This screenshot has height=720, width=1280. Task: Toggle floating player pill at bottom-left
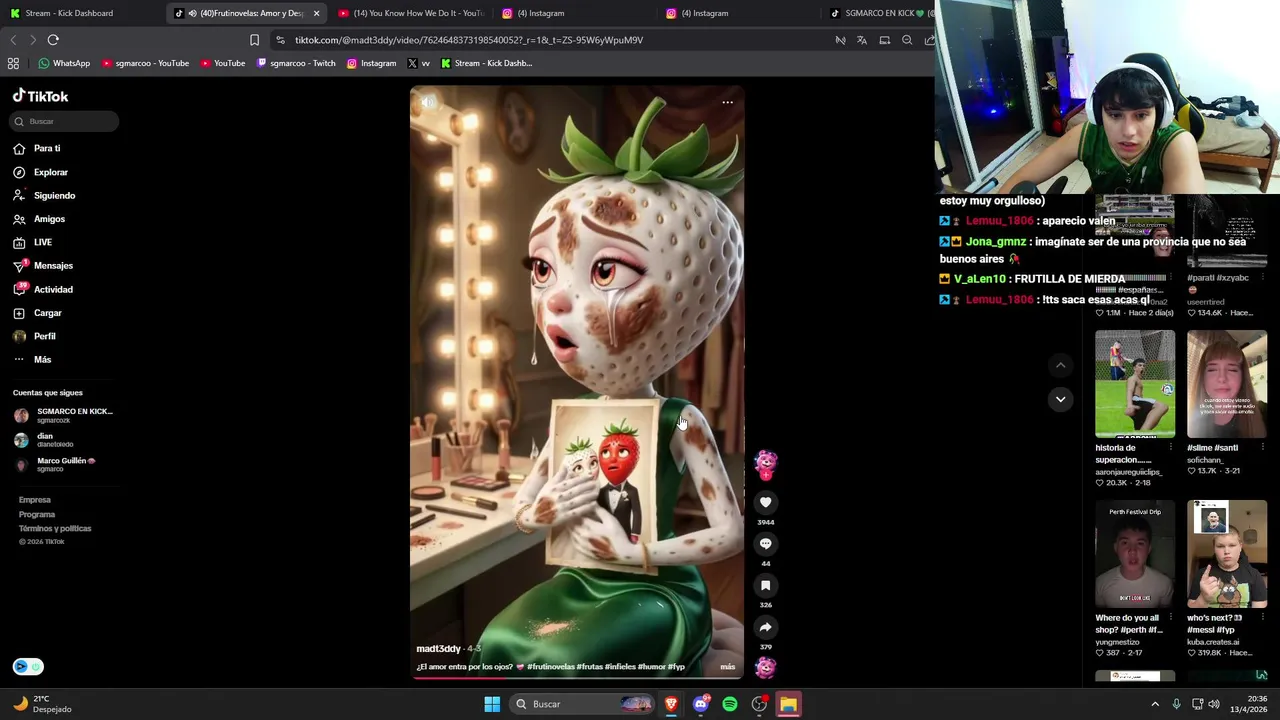[x=28, y=667]
